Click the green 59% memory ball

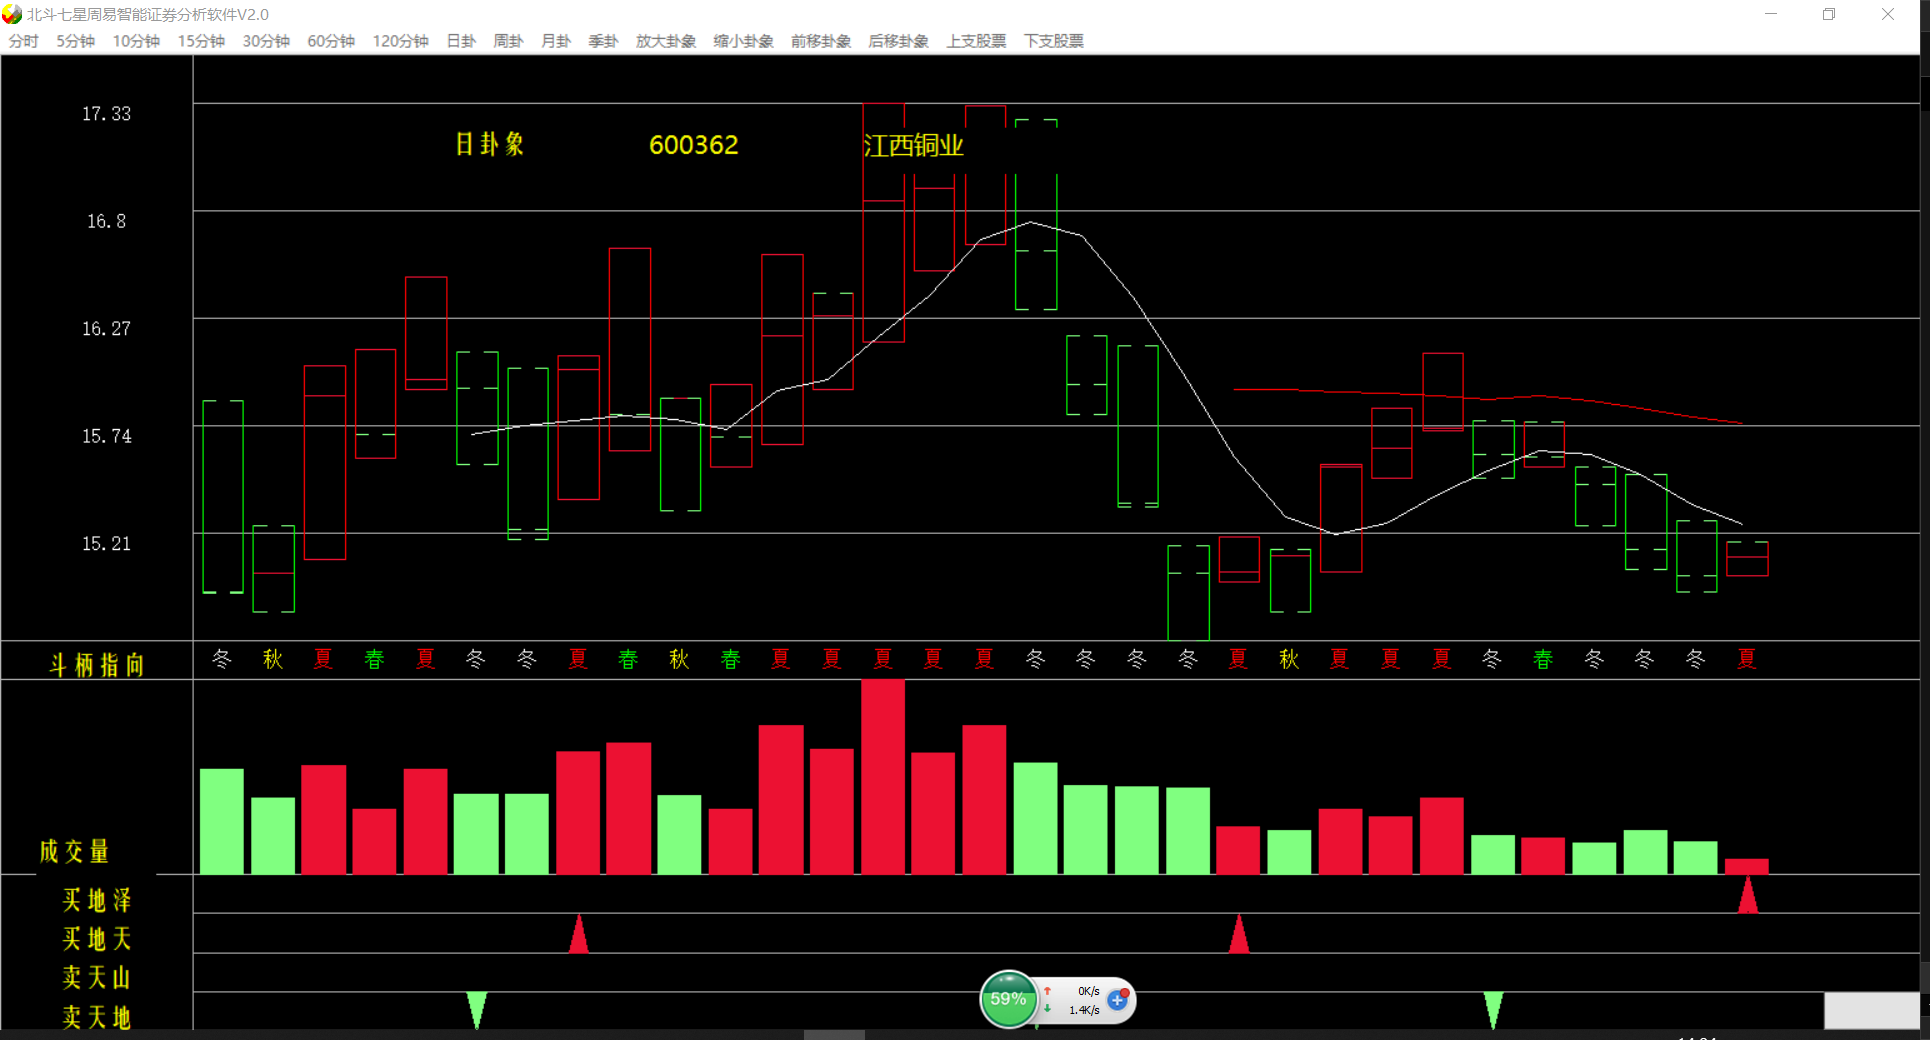click(1008, 999)
